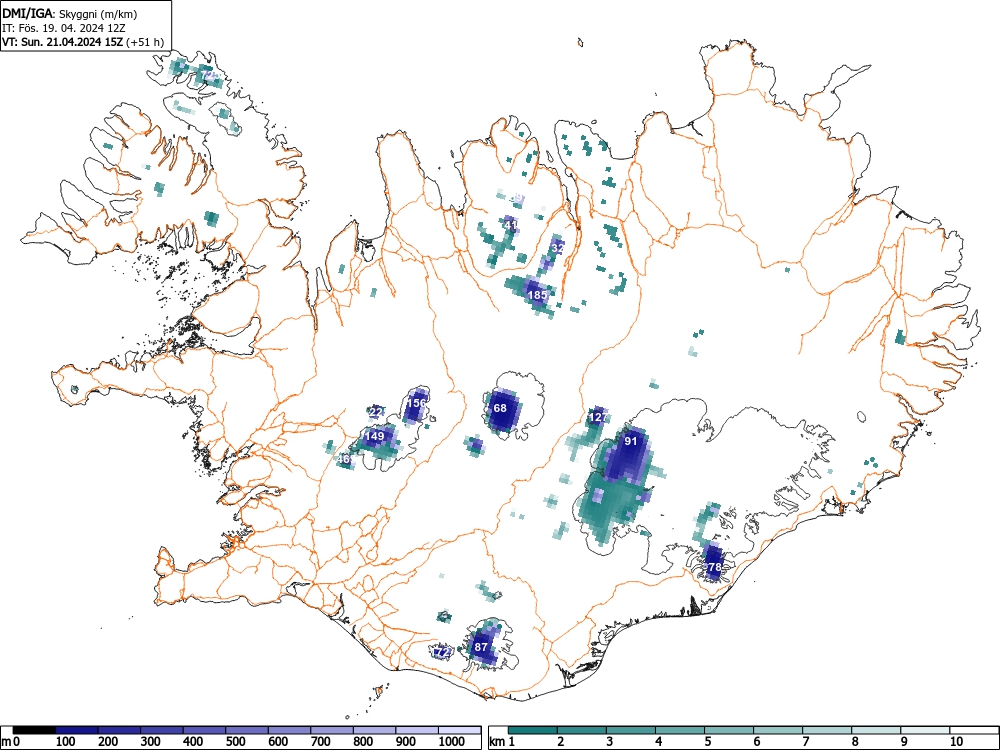Click the 185 value label on the map
This screenshot has width=1000, height=750.
pyautogui.click(x=538, y=295)
